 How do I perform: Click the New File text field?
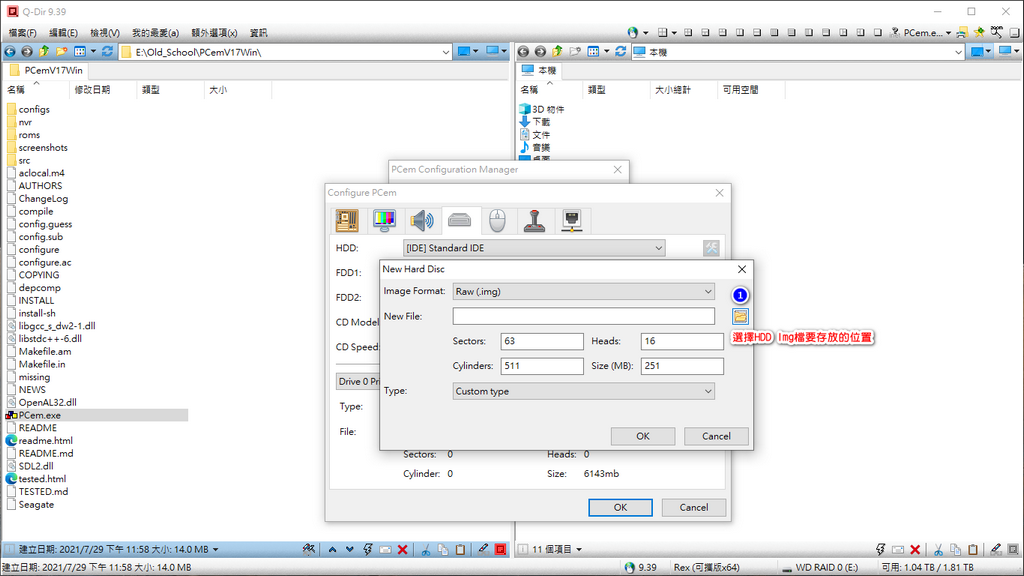tap(584, 317)
